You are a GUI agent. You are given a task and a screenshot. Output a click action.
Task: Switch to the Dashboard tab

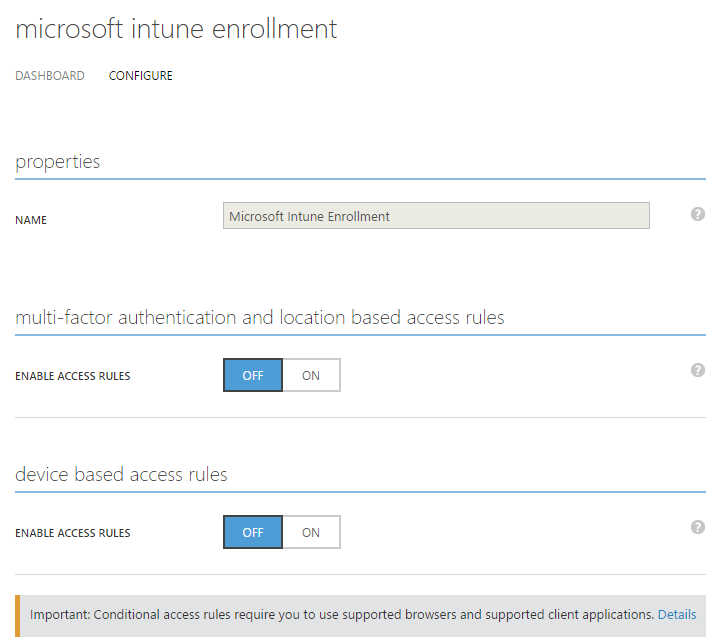[50, 76]
